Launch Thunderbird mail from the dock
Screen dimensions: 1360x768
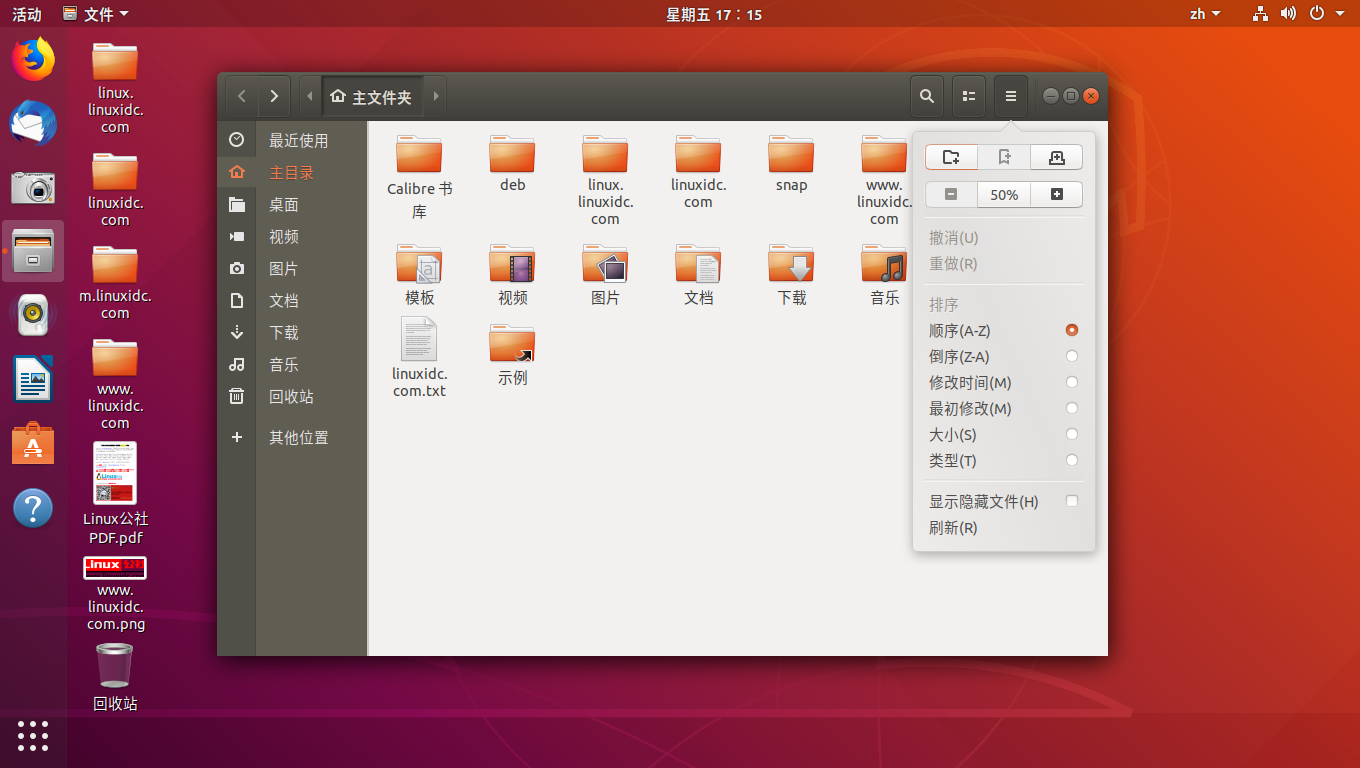click(x=33, y=124)
